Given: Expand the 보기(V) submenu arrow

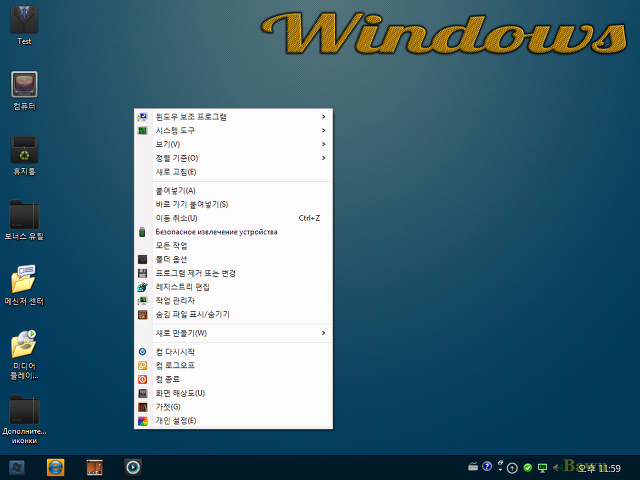Looking at the screenshot, I should [x=323, y=144].
